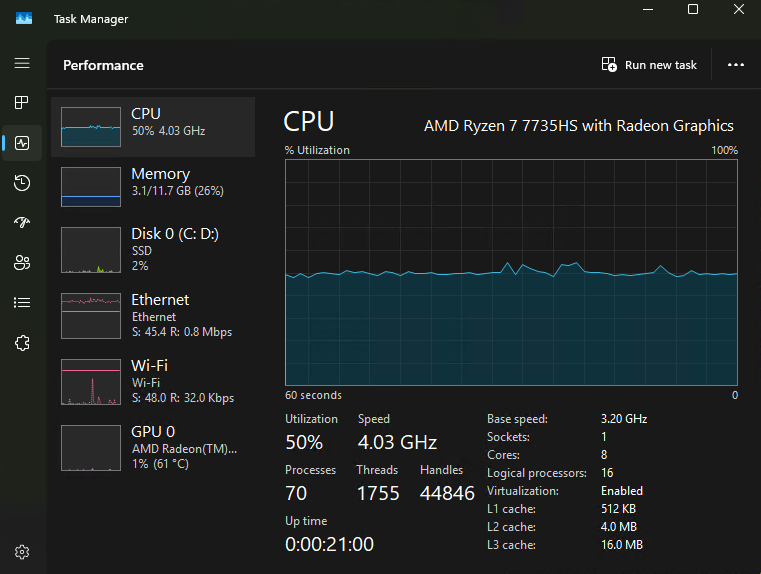Maximize the Task Manager window
The width and height of the screenshot is (761, 574).
coord(693,9)
